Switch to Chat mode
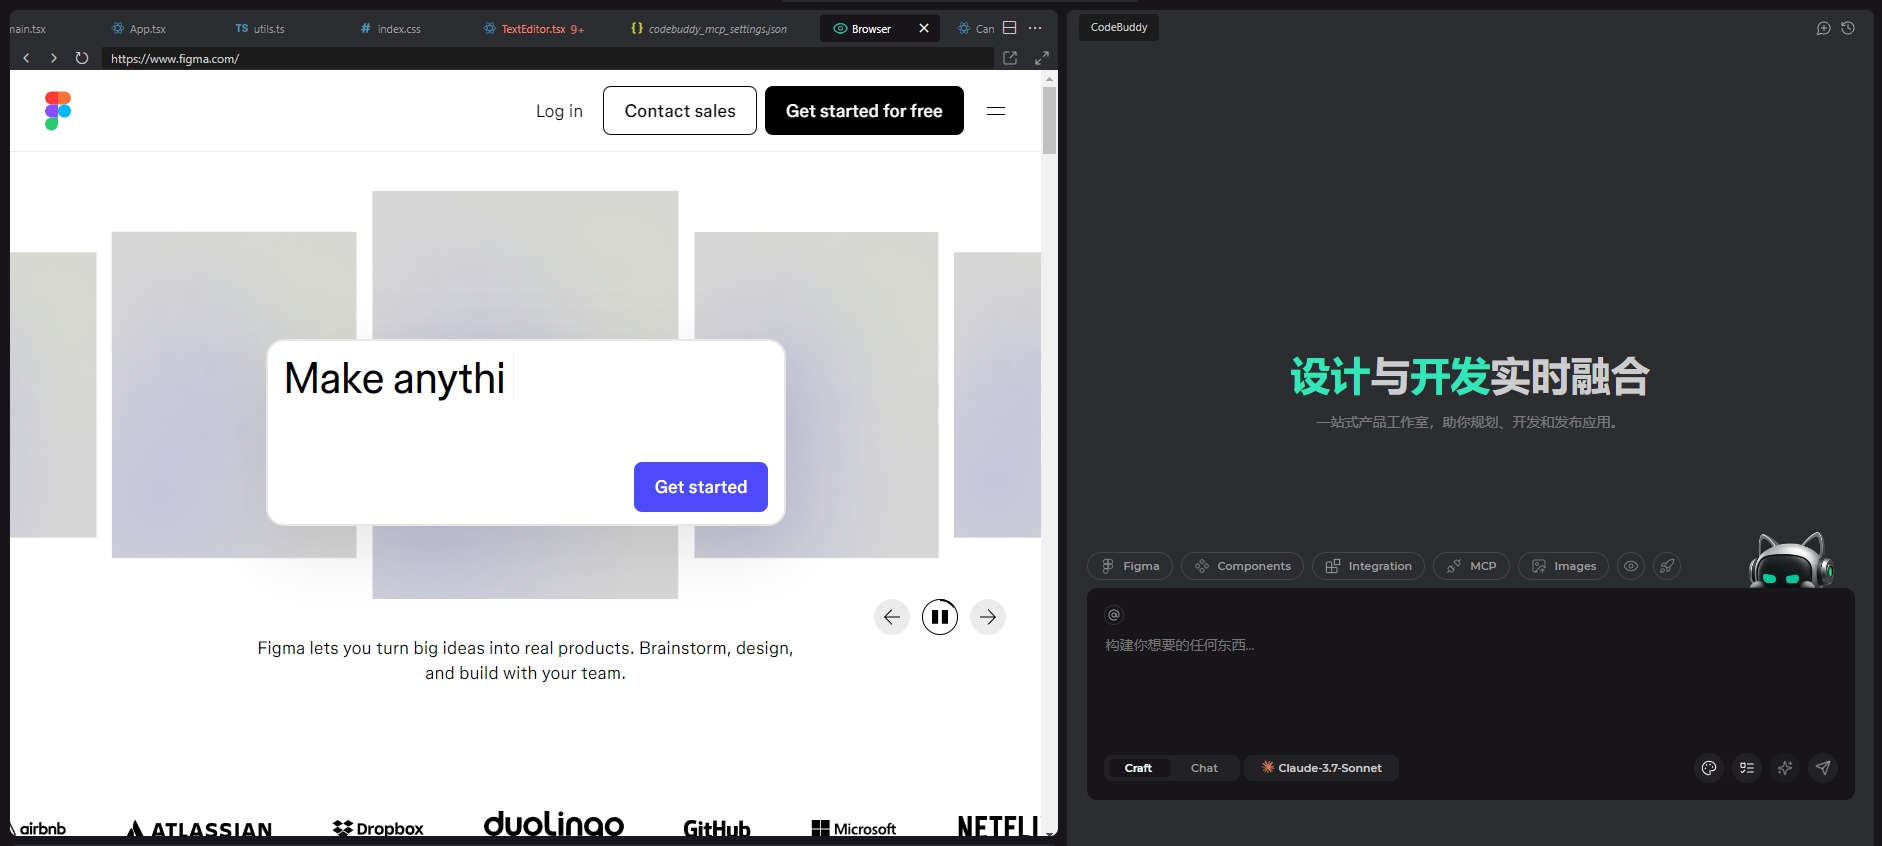The height and width of the screenshot is (846, 1882). 1204,768
